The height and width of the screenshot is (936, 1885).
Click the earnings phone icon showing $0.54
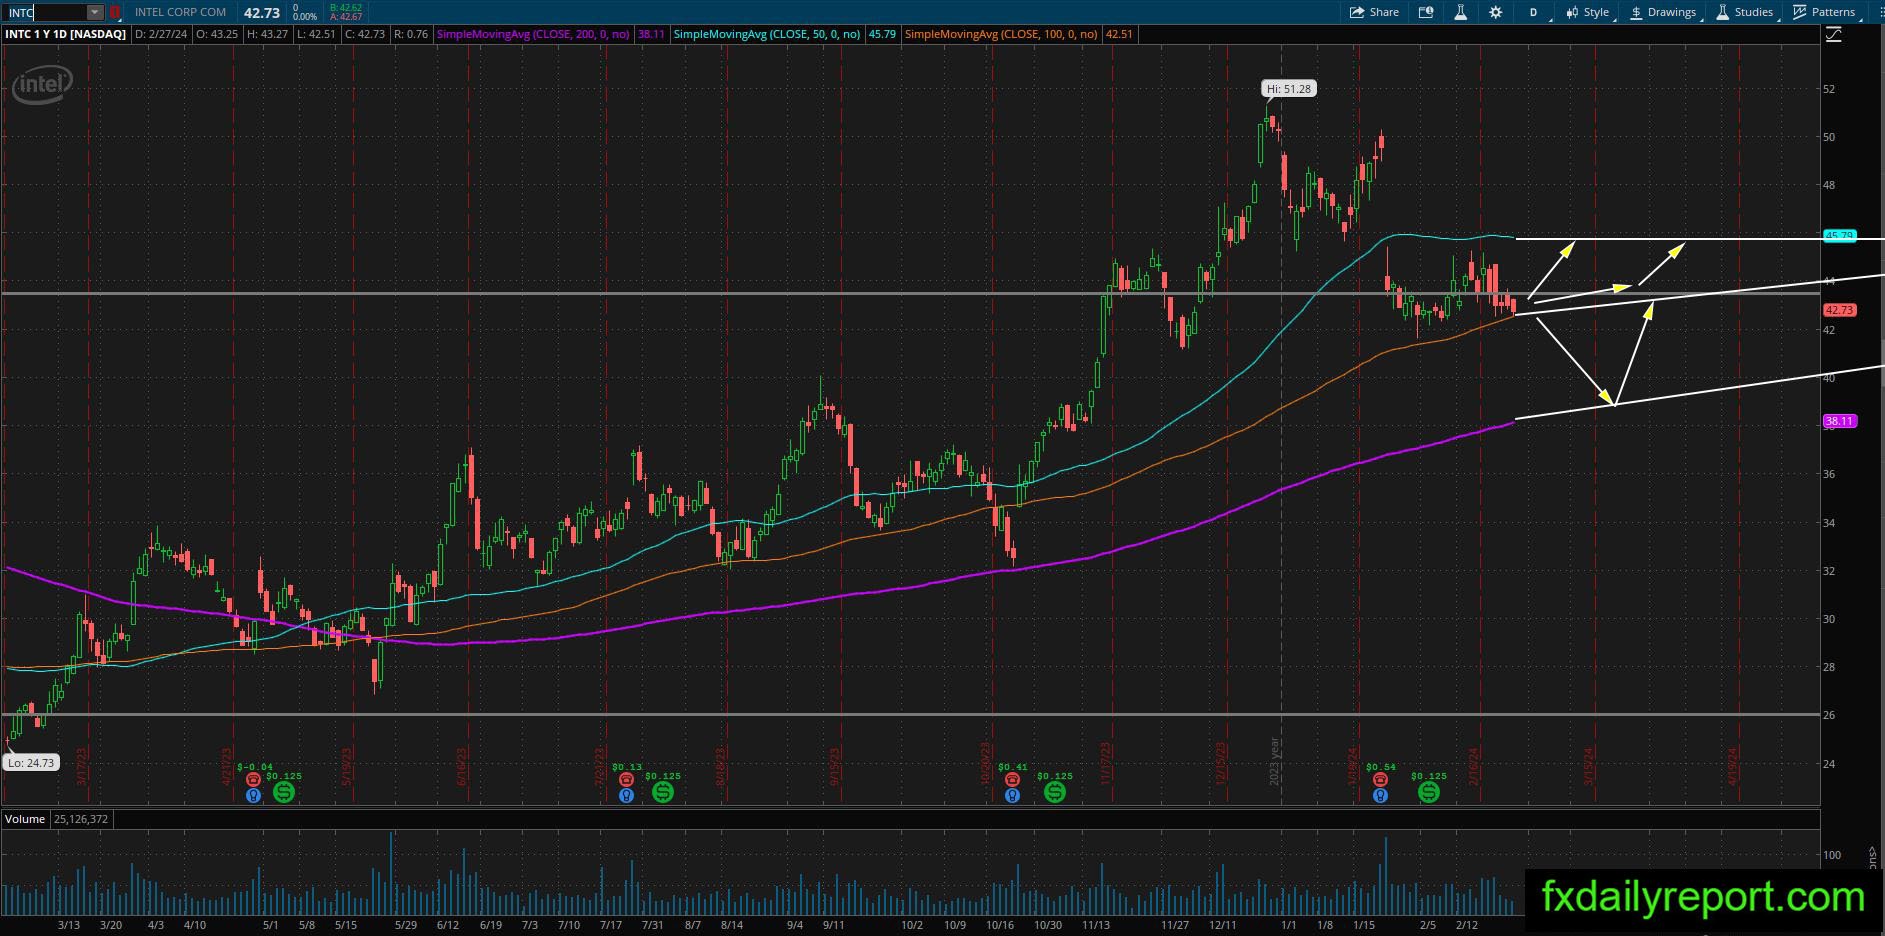1380,779
